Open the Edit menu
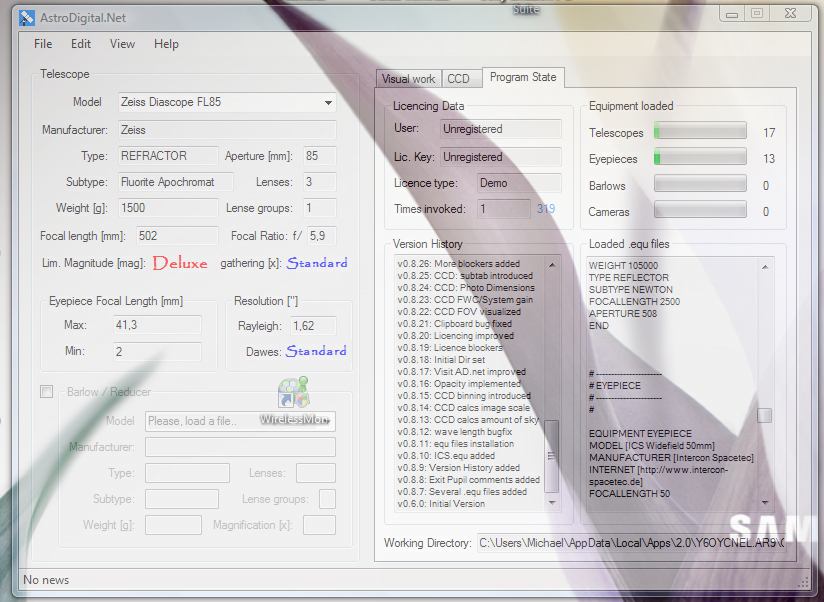The height and width of the screenshot is (602, 824). point(81,44)
